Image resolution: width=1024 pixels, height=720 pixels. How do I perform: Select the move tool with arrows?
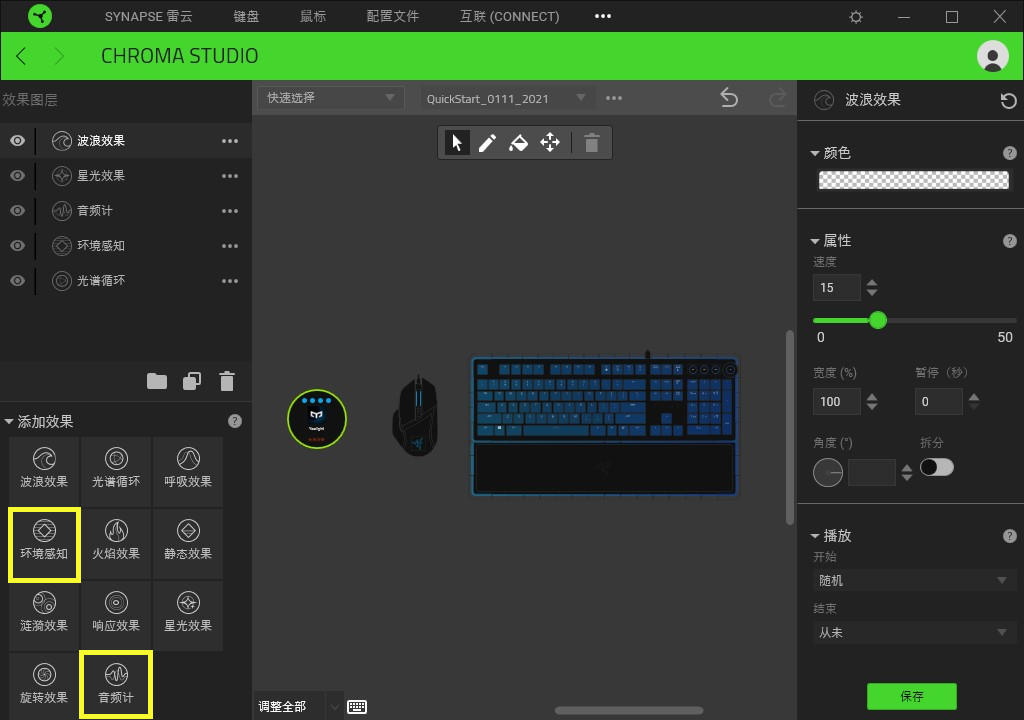(x=550, y=142)
